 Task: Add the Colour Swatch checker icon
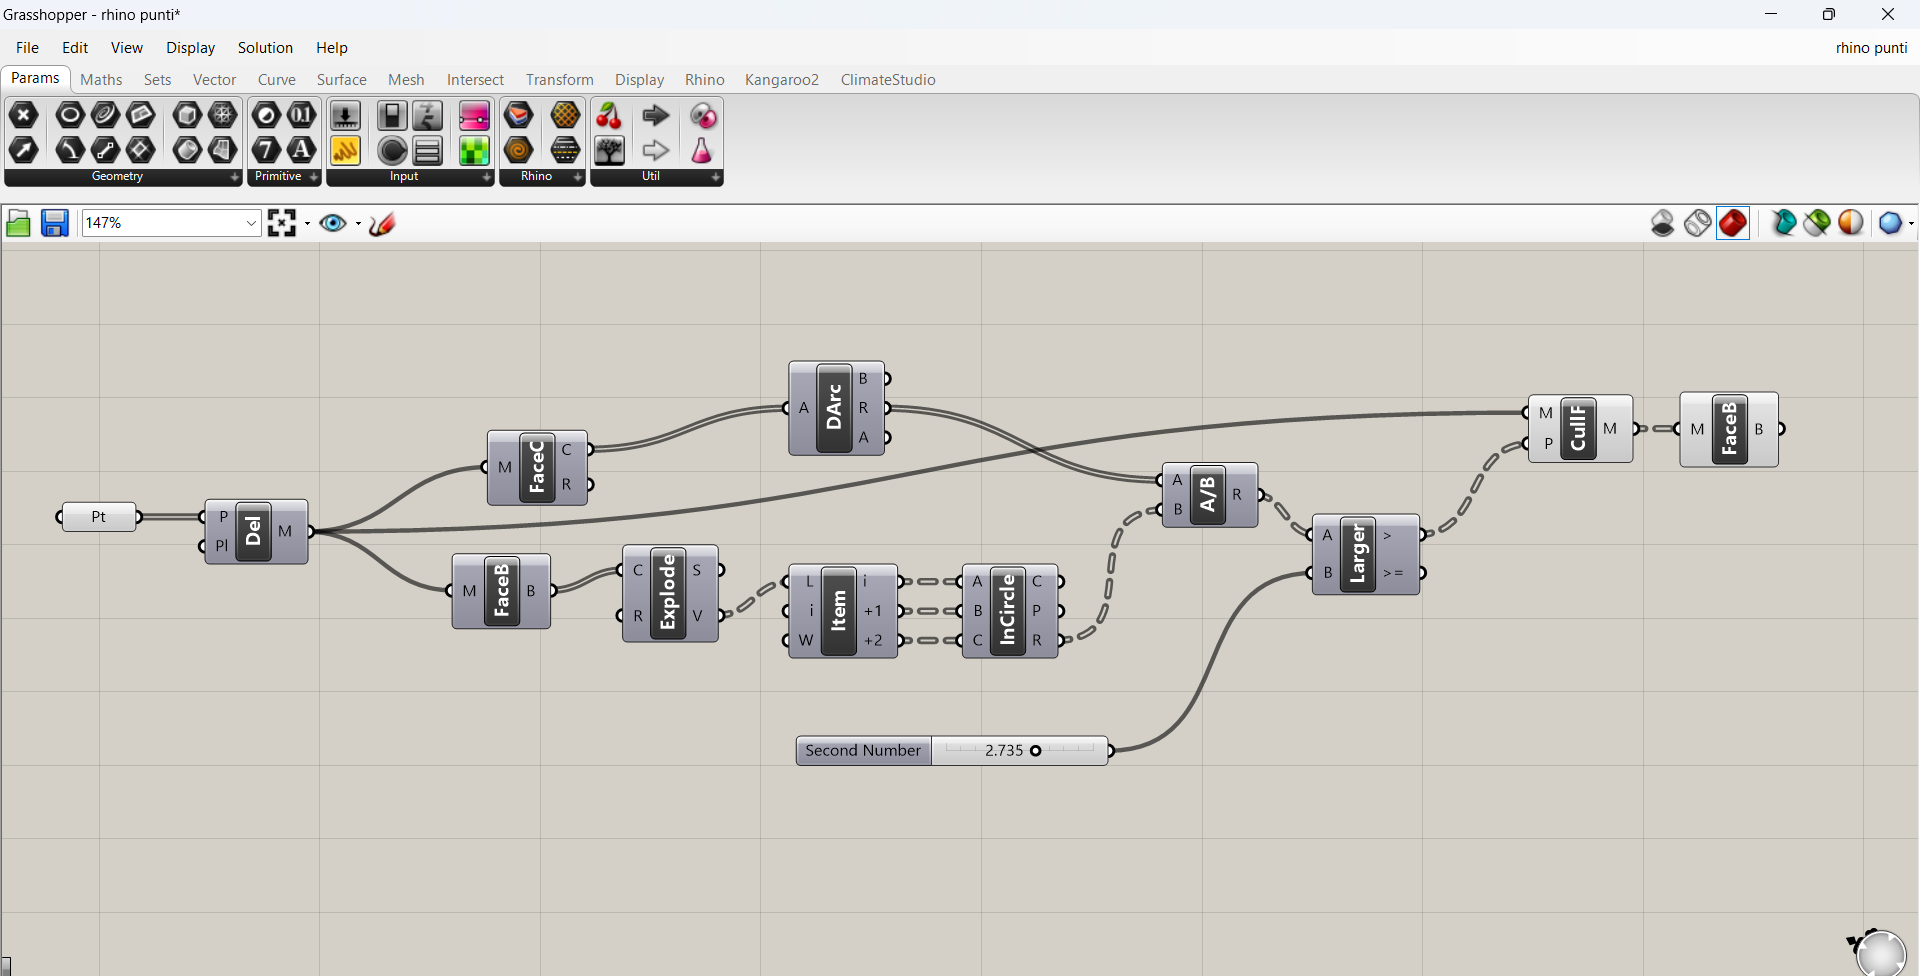[474, 150]
